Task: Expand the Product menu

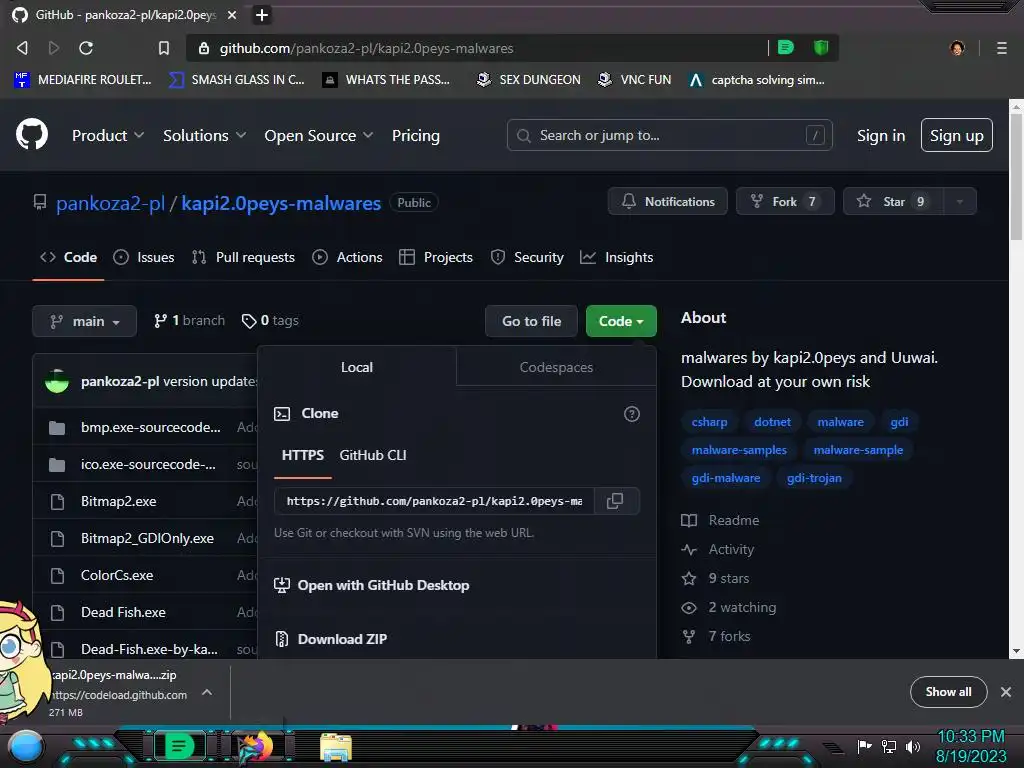Action: pyautogui.click(x=108, y=135)
